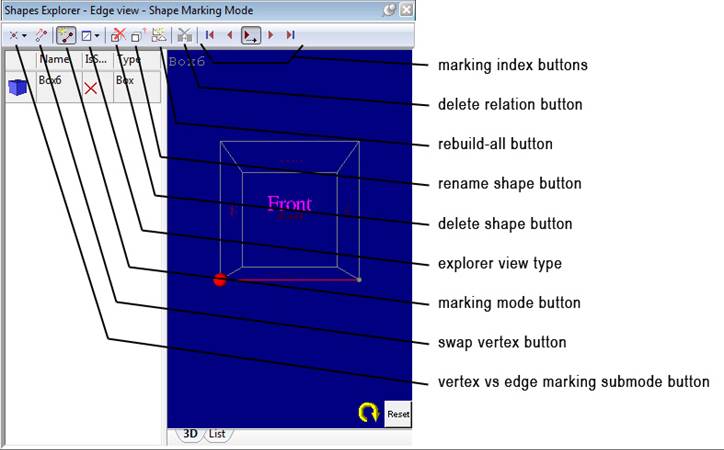Toggle the marking mode button
This screenshot has height=450, width=724.
(65, 35)
